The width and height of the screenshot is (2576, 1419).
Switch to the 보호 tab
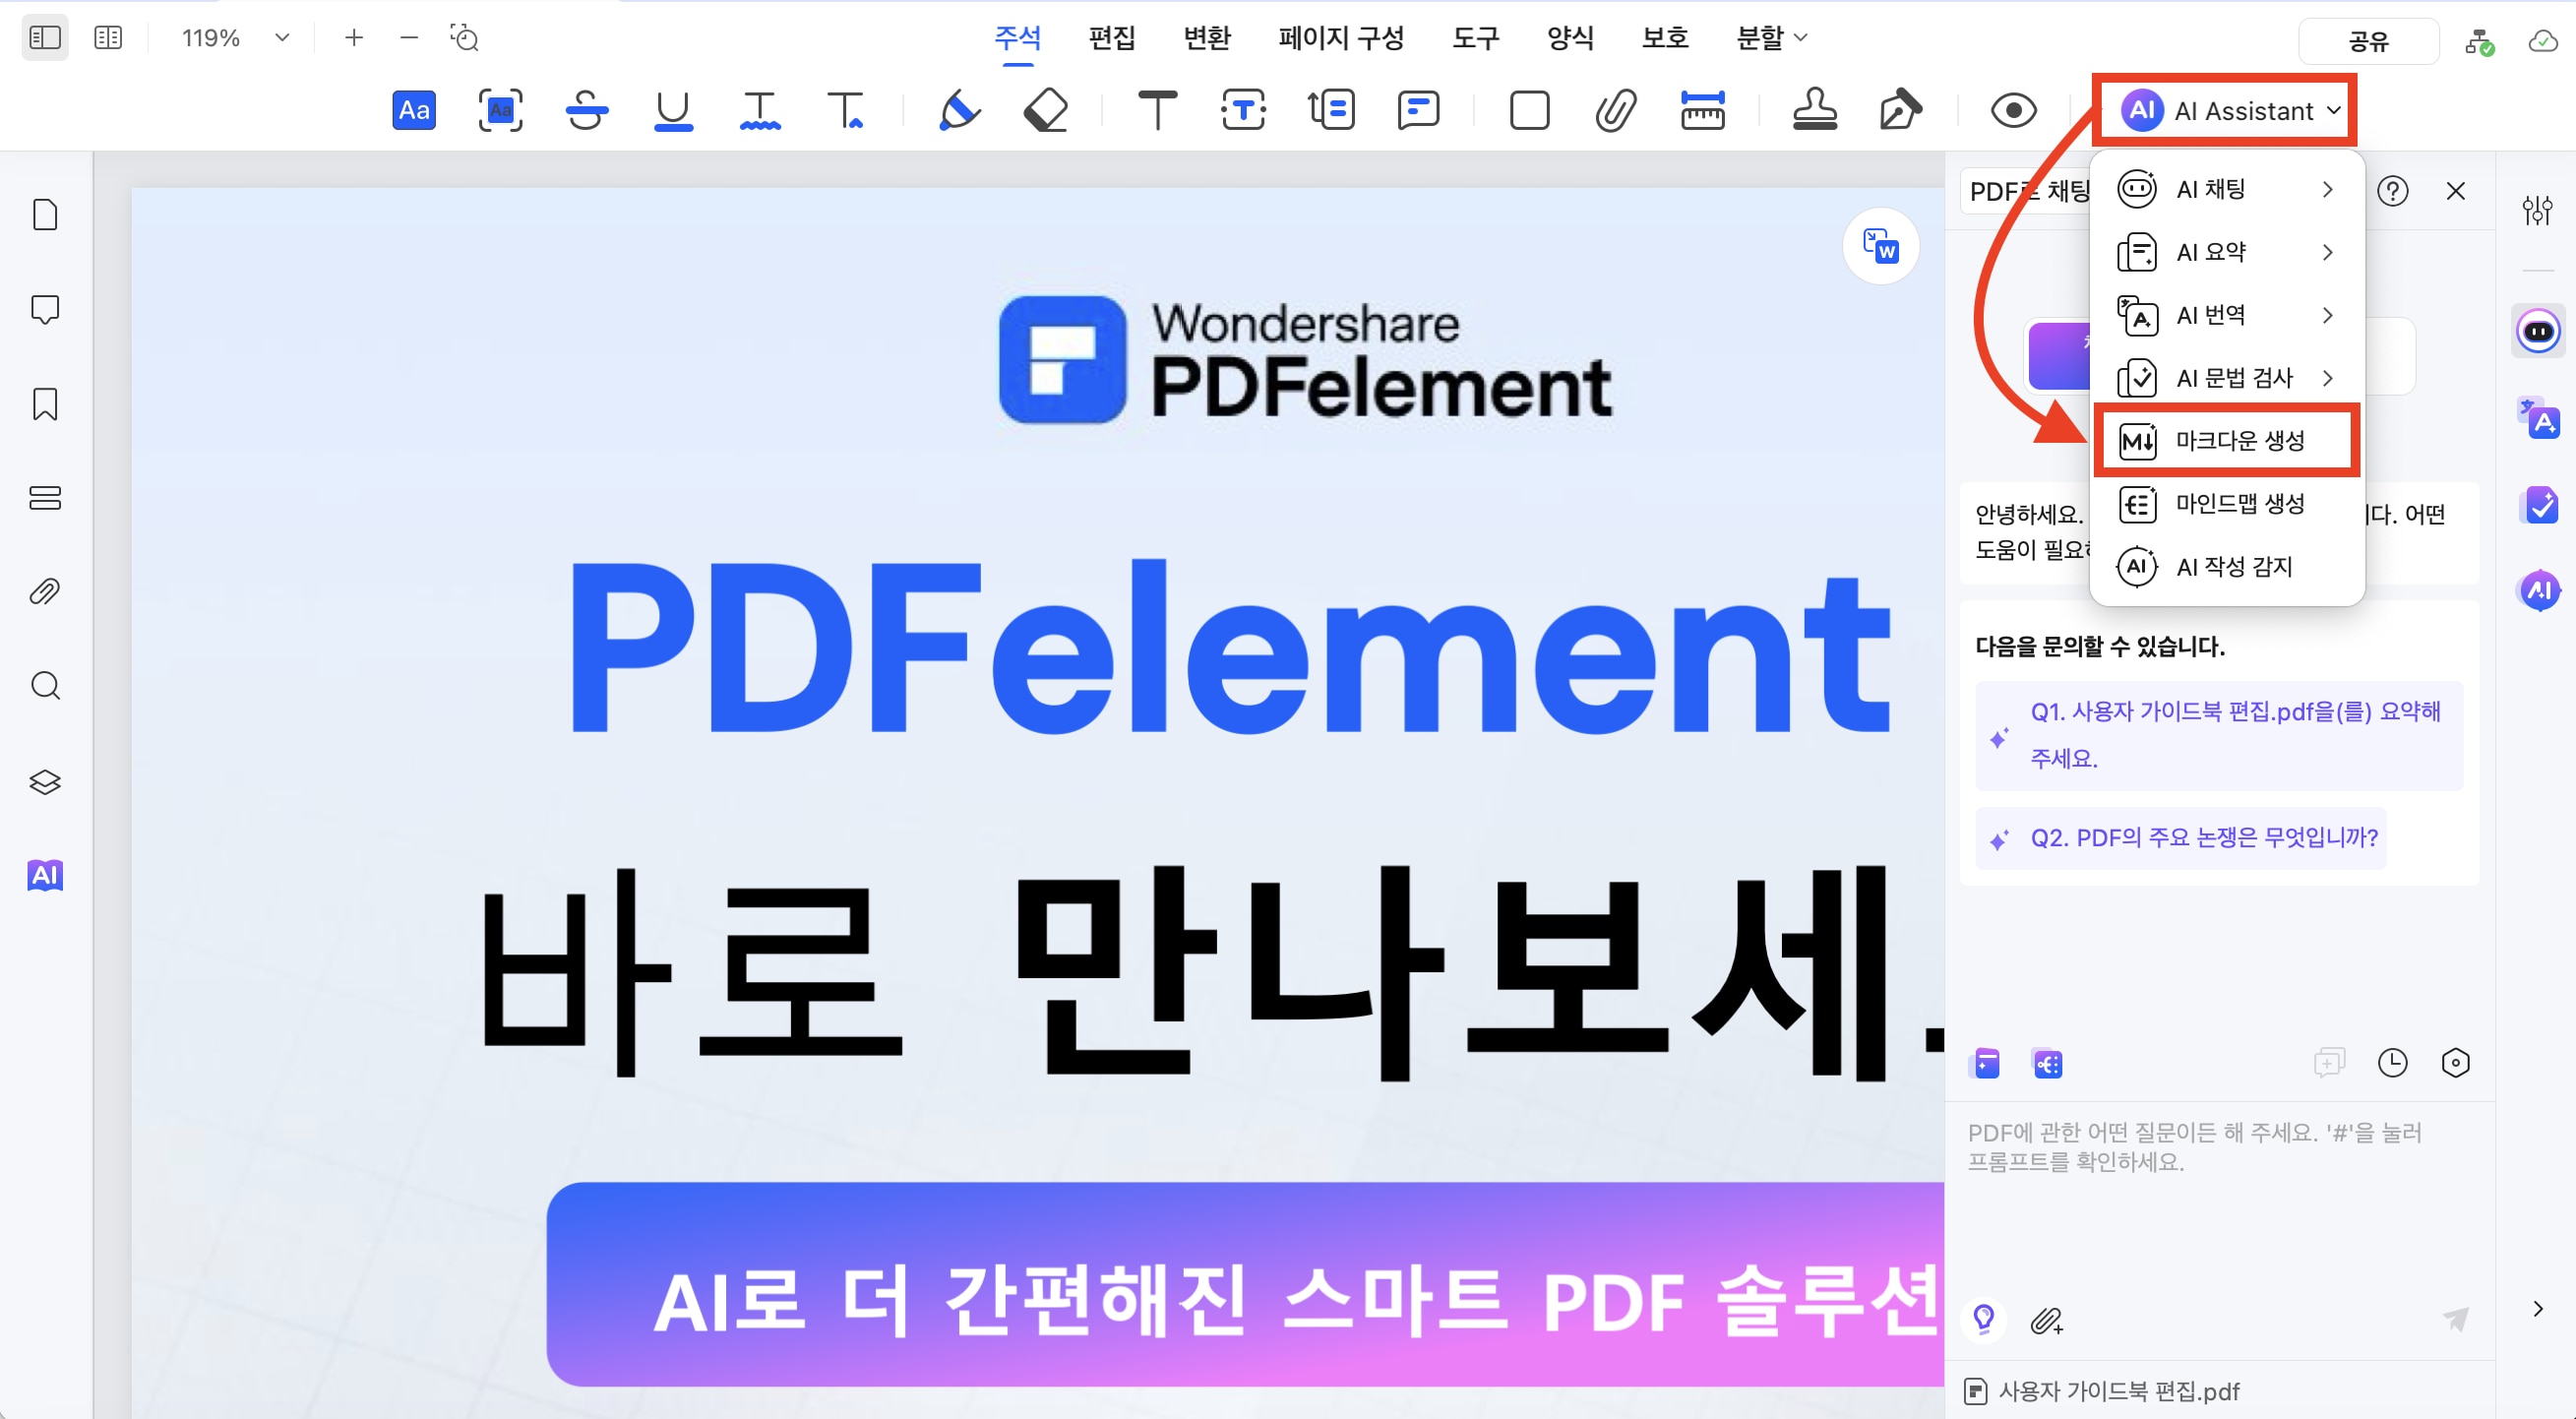(x=1664, y=38)
